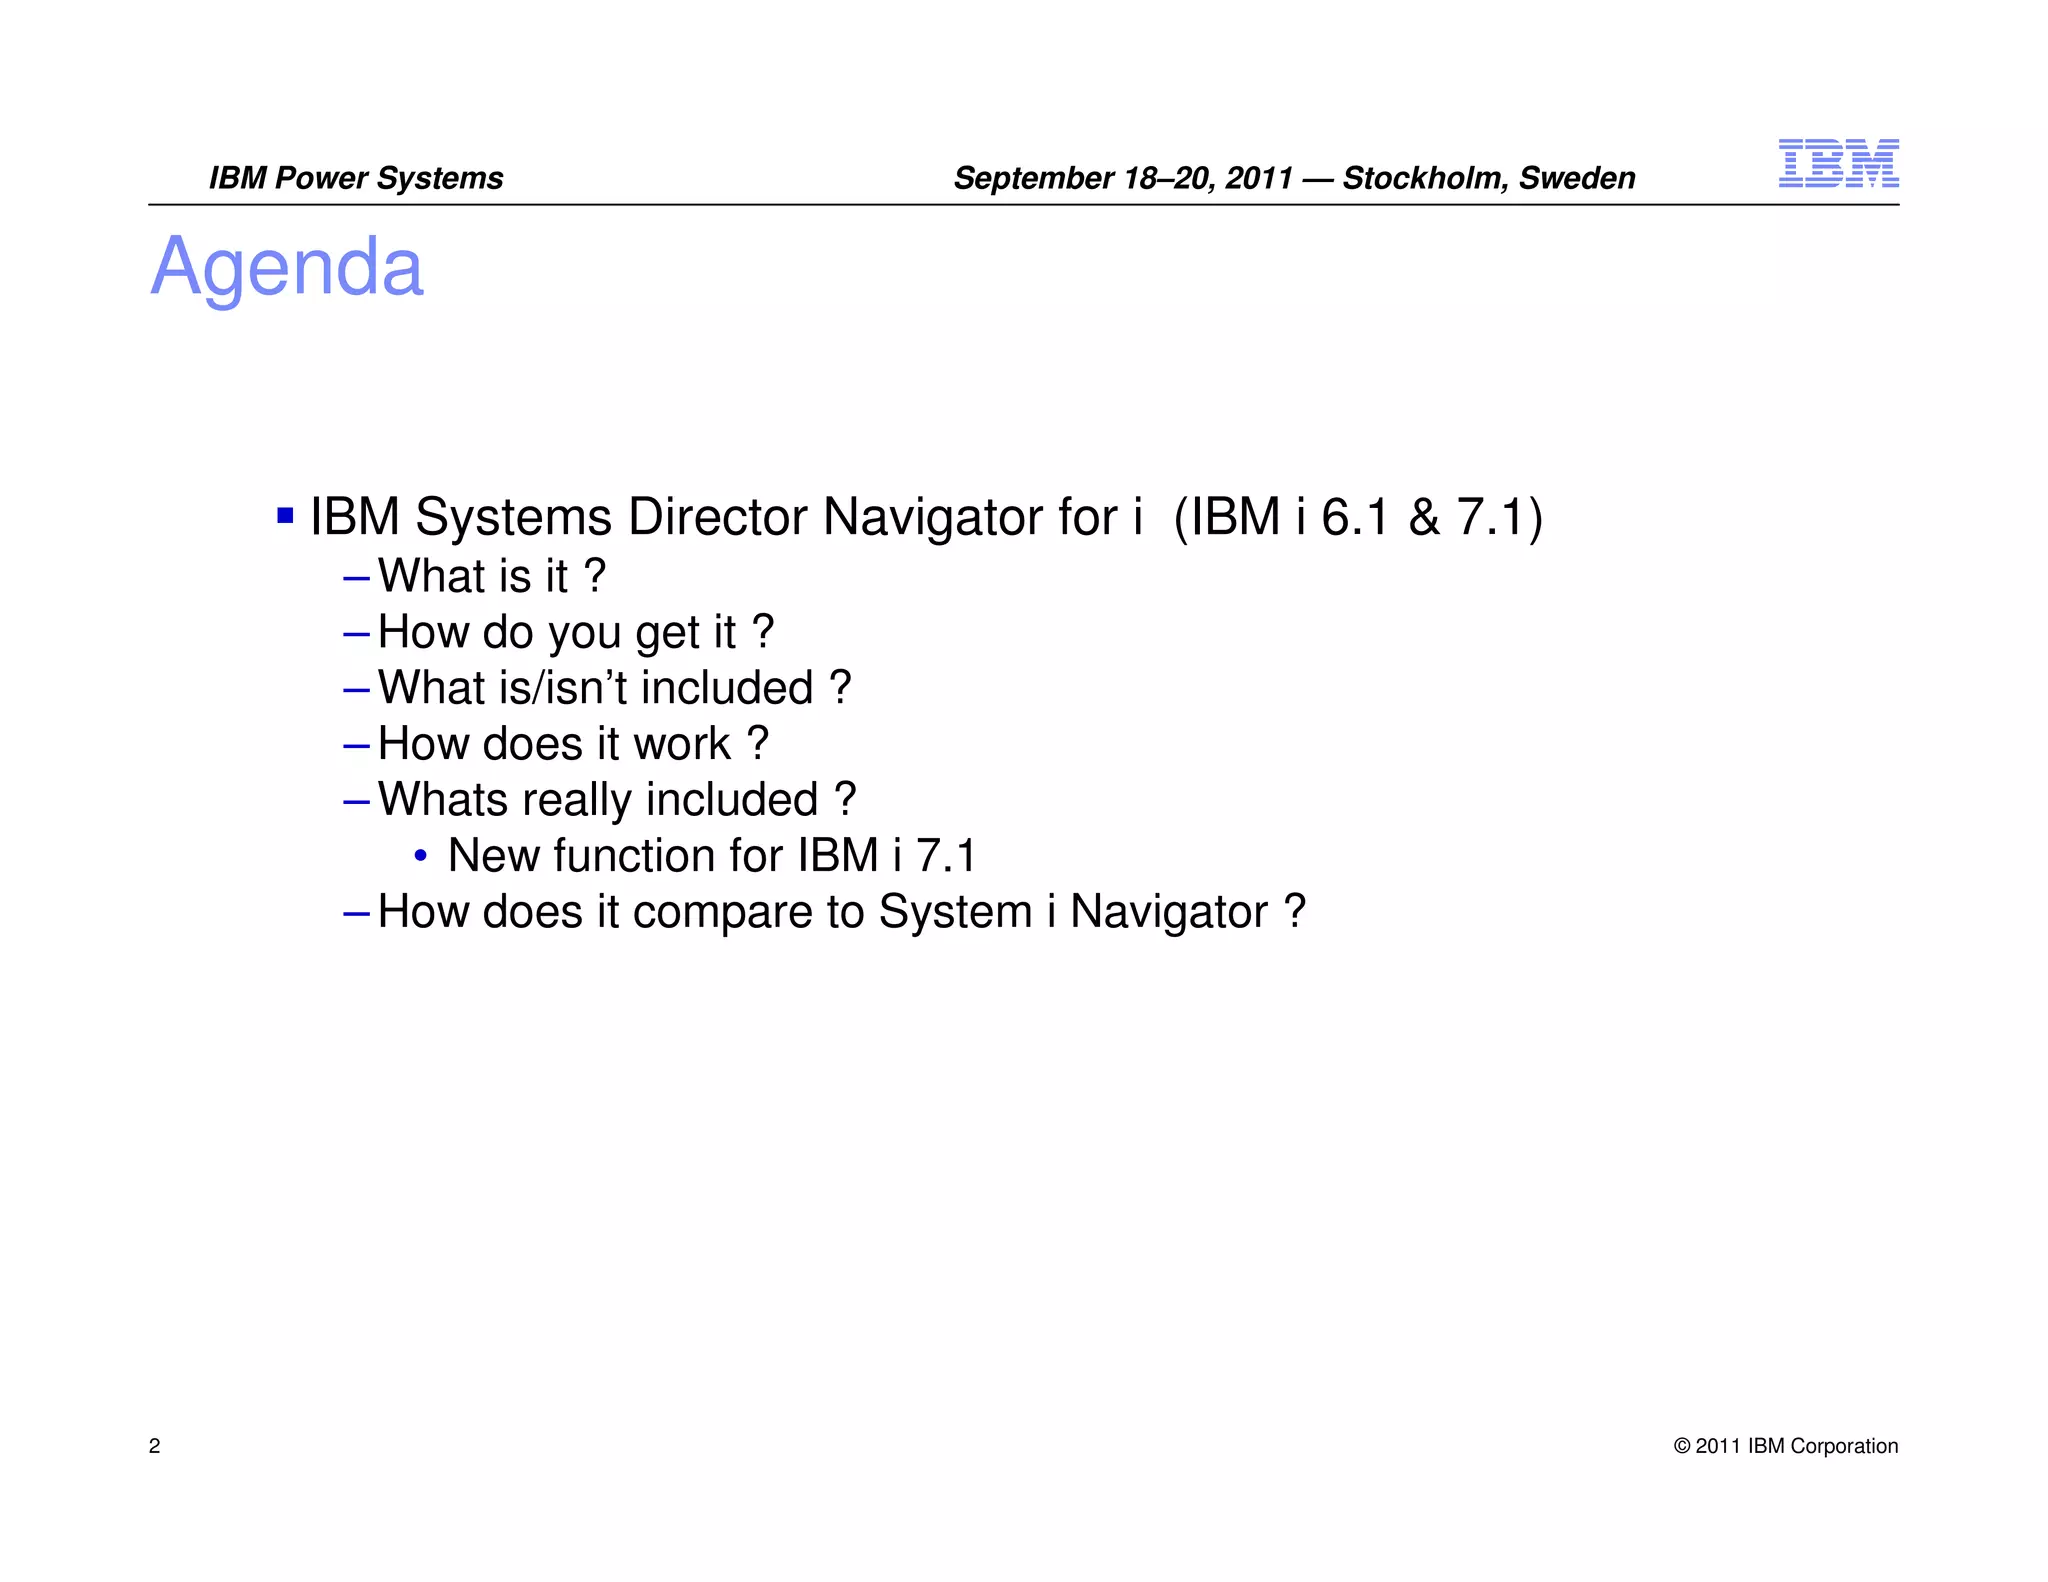
Task: Click the round bullet before New function
Action: (421, 856)
